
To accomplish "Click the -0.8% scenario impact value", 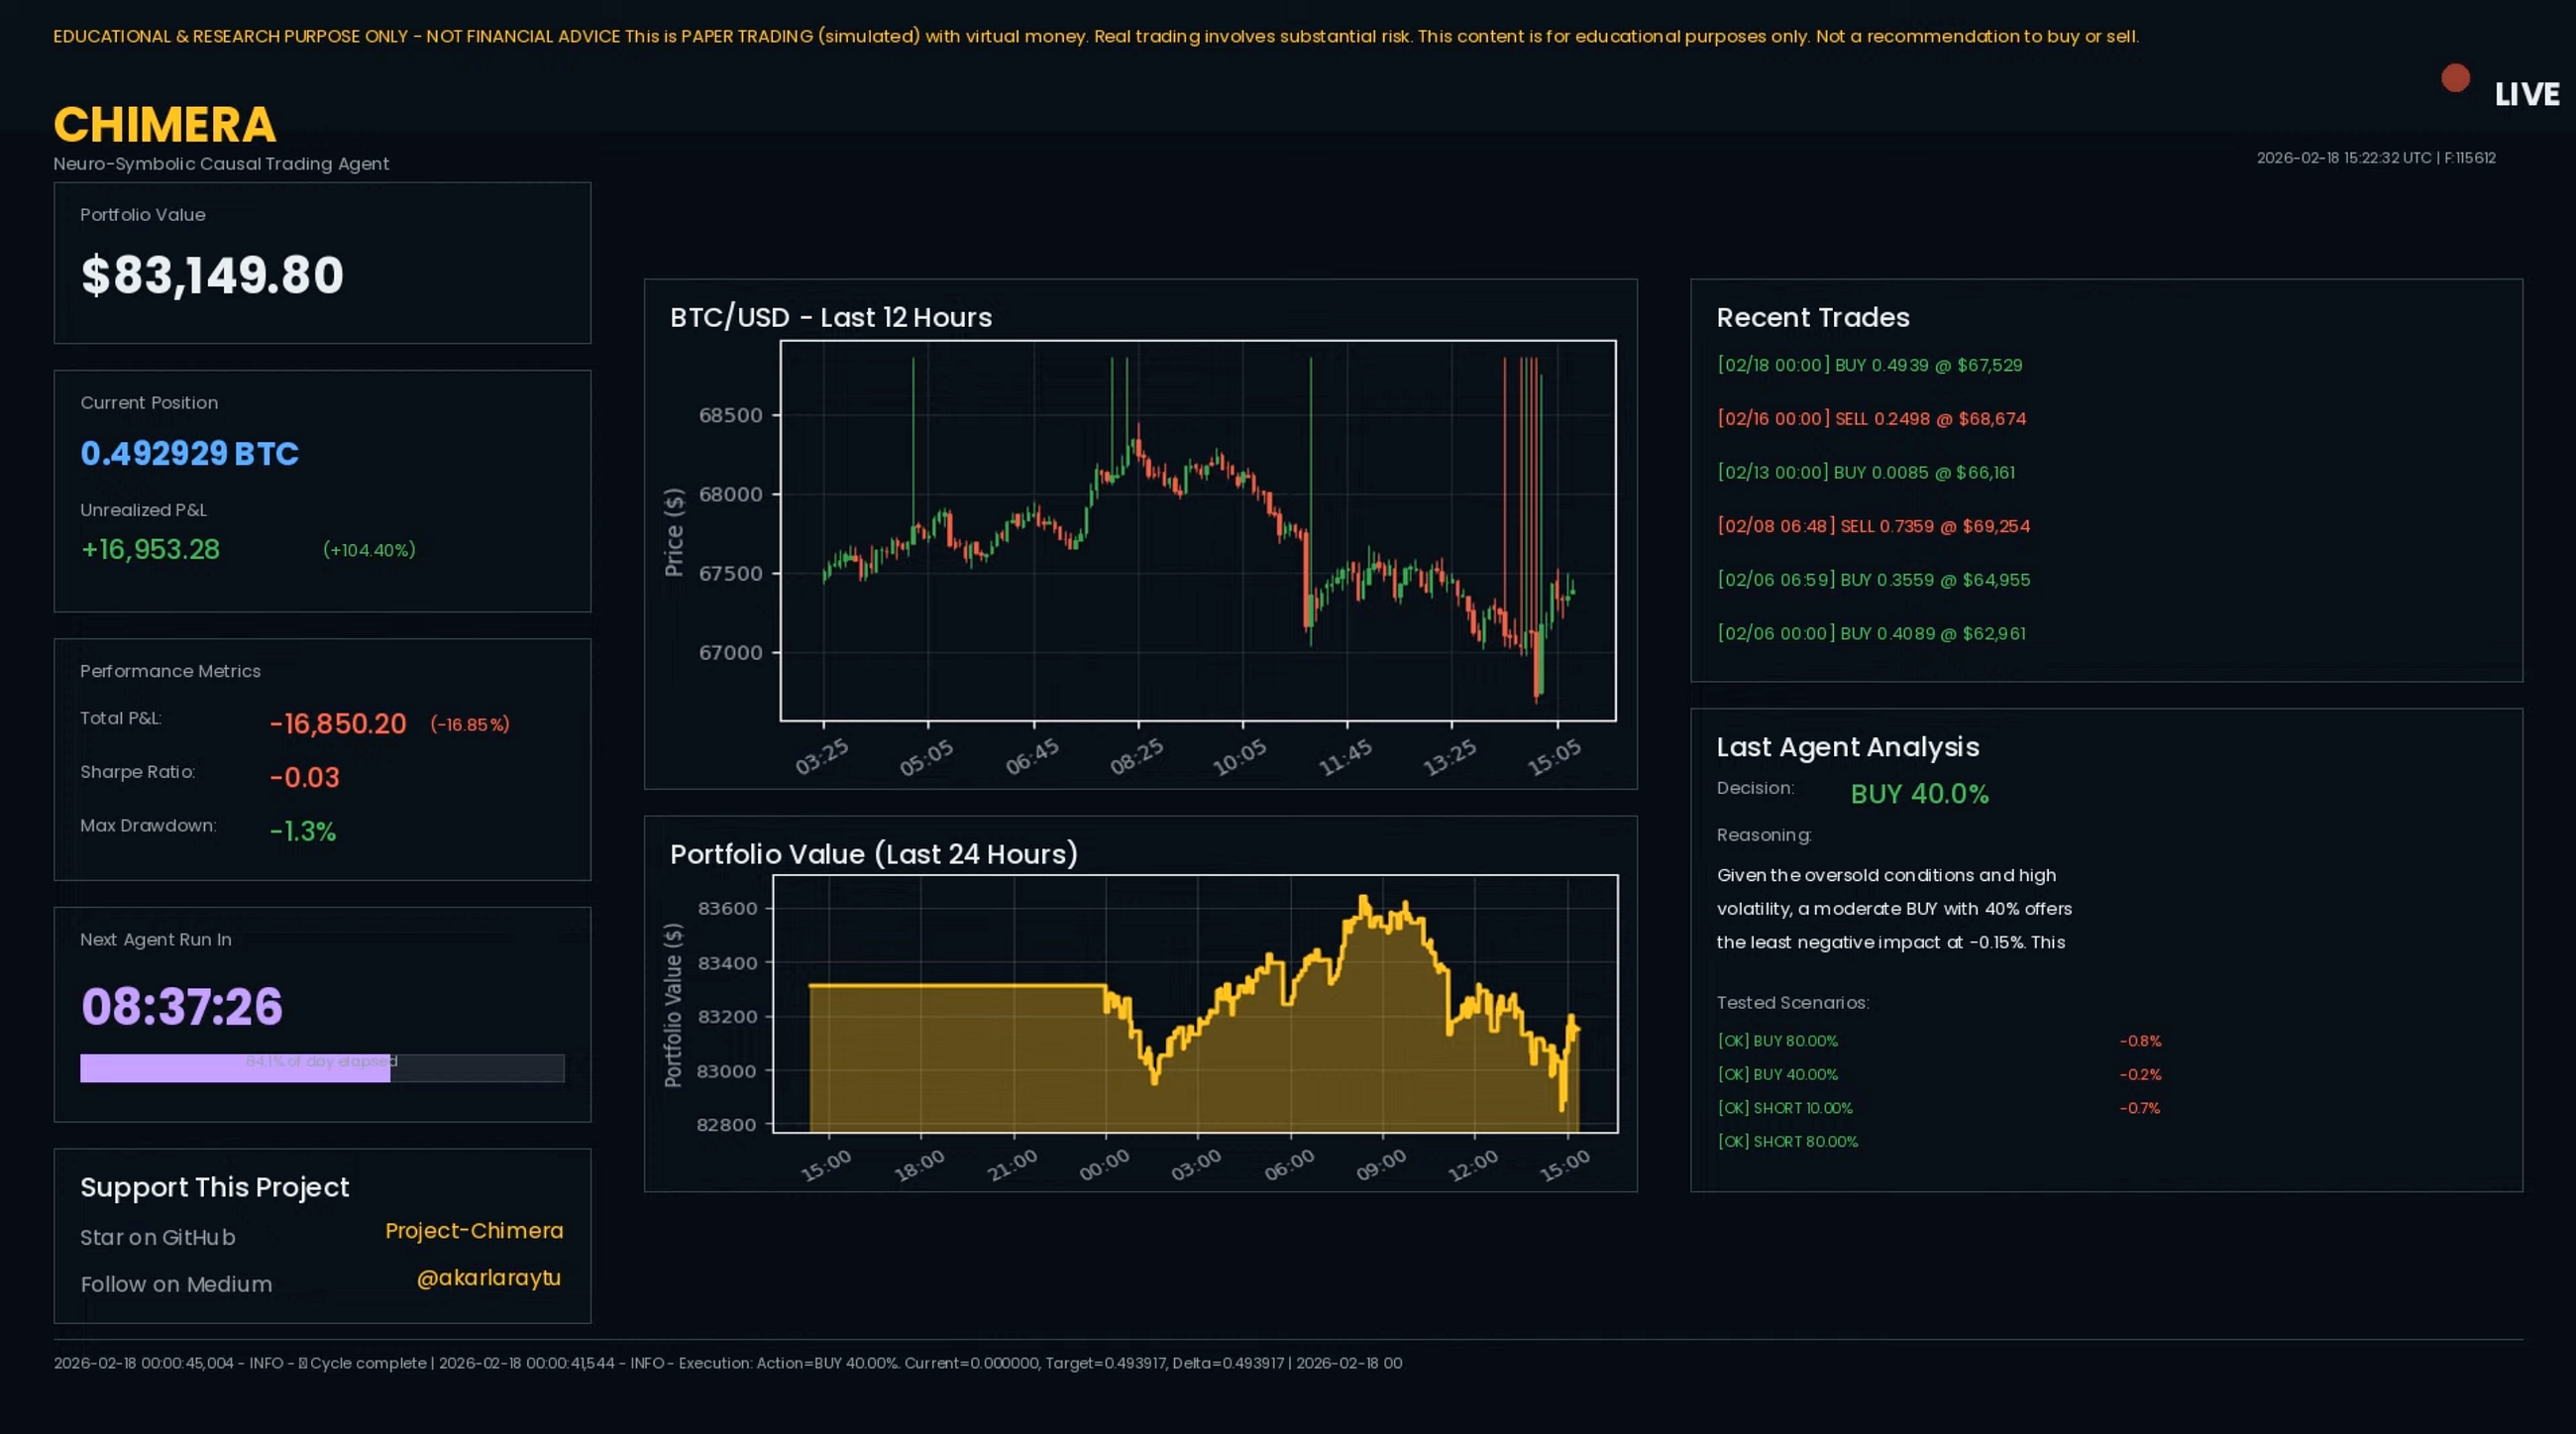I will (x=2140, y=1041).
